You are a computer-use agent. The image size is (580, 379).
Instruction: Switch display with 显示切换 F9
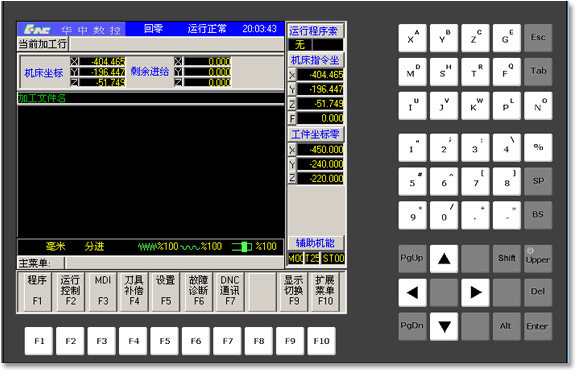(x=294, y=291)
